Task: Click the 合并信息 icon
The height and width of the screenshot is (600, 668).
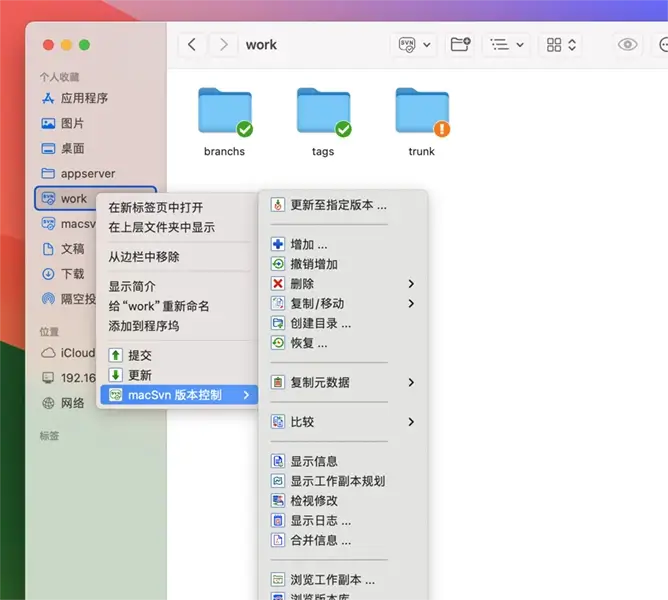Action: point(278,540)
